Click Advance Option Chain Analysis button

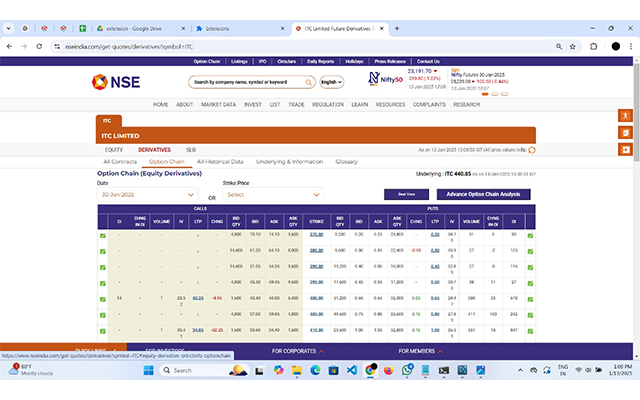tap(483, 194)
